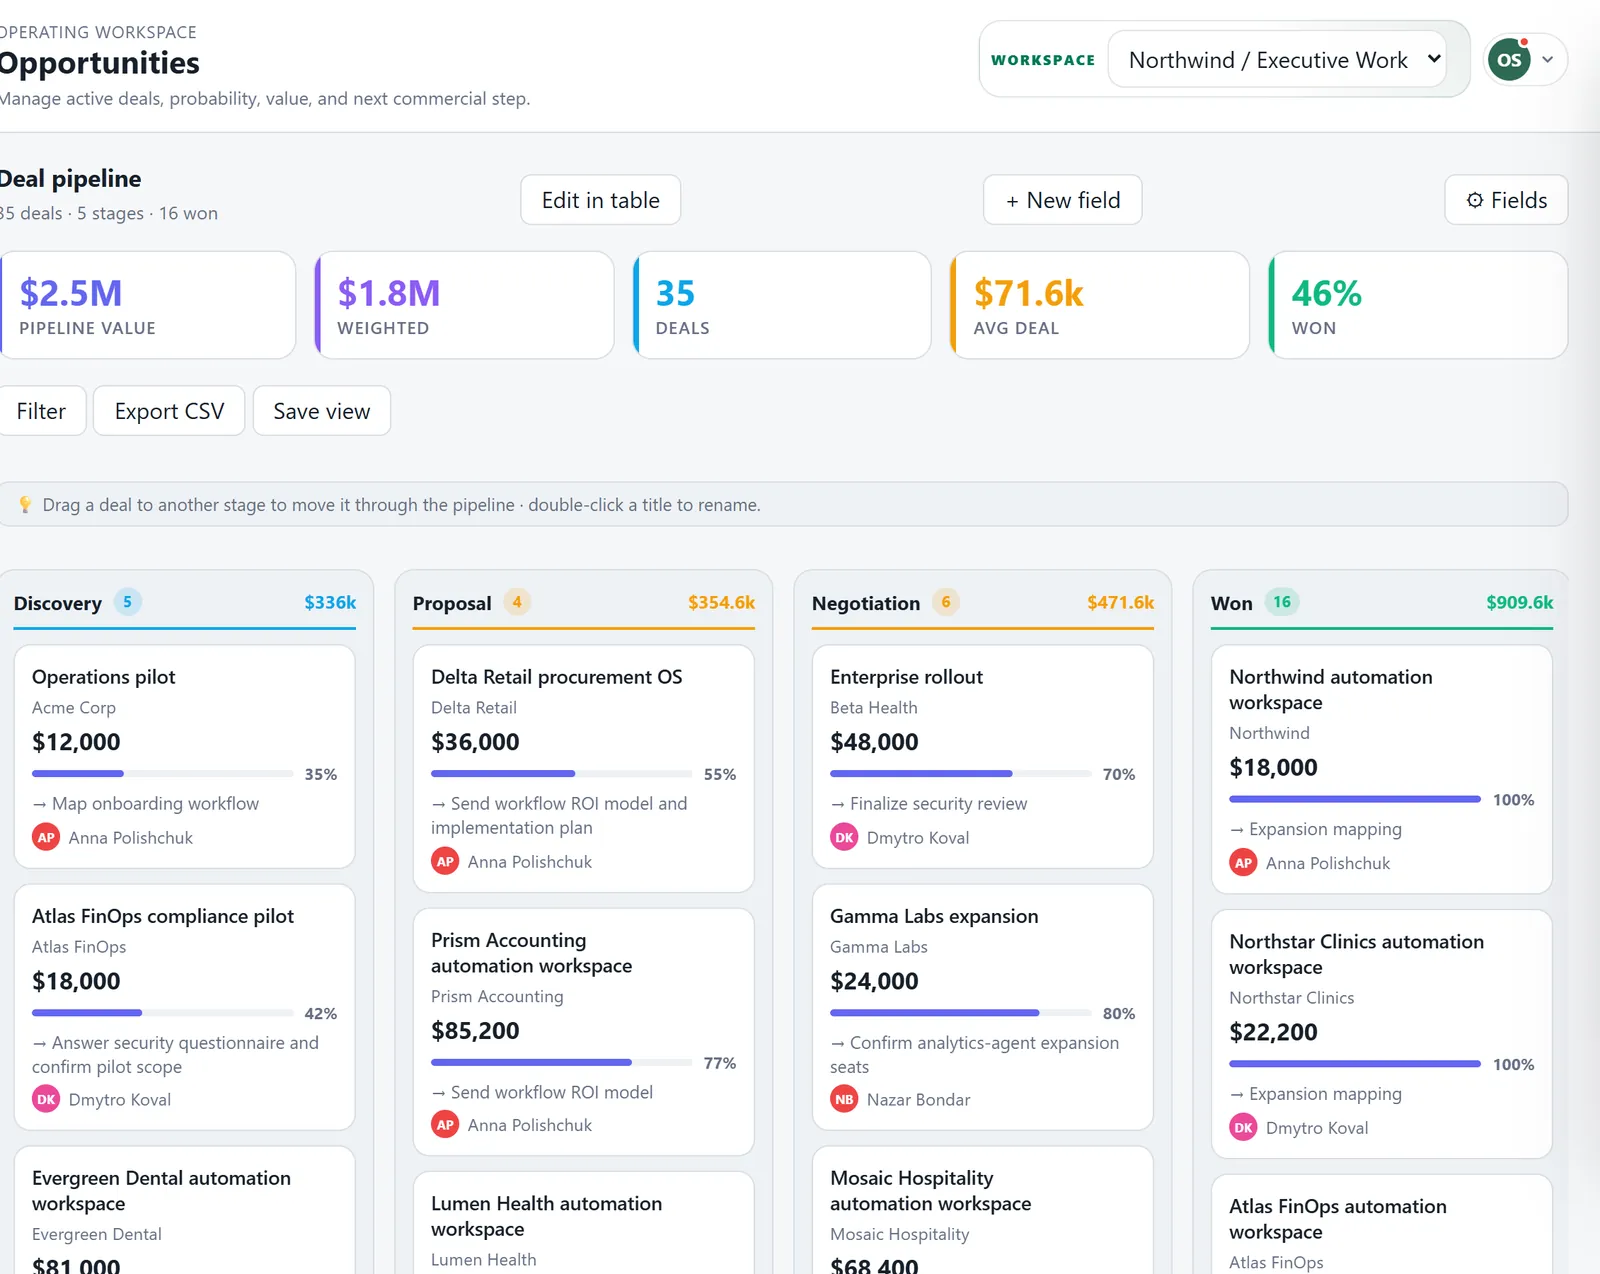Click the Operations pilot 35% progress bar
Screen dimensions: 1600x1274
click(x=162, y=774)
